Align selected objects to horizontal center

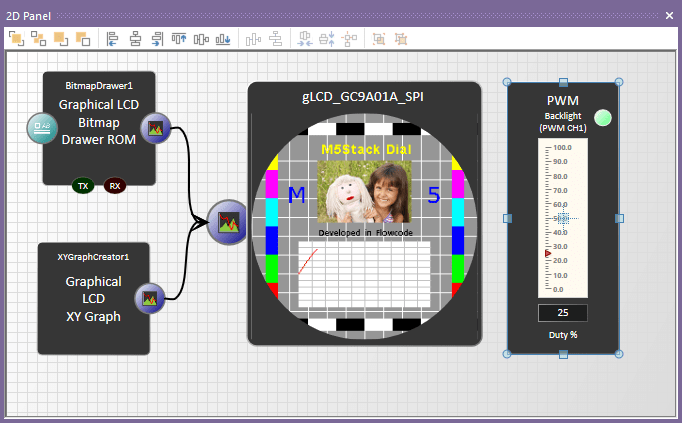pos(135,39)
